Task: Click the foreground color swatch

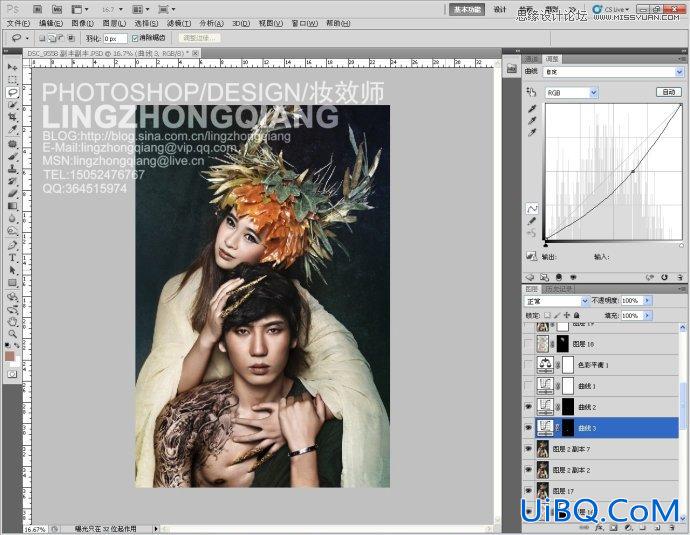Action: [x=9, y=355]
